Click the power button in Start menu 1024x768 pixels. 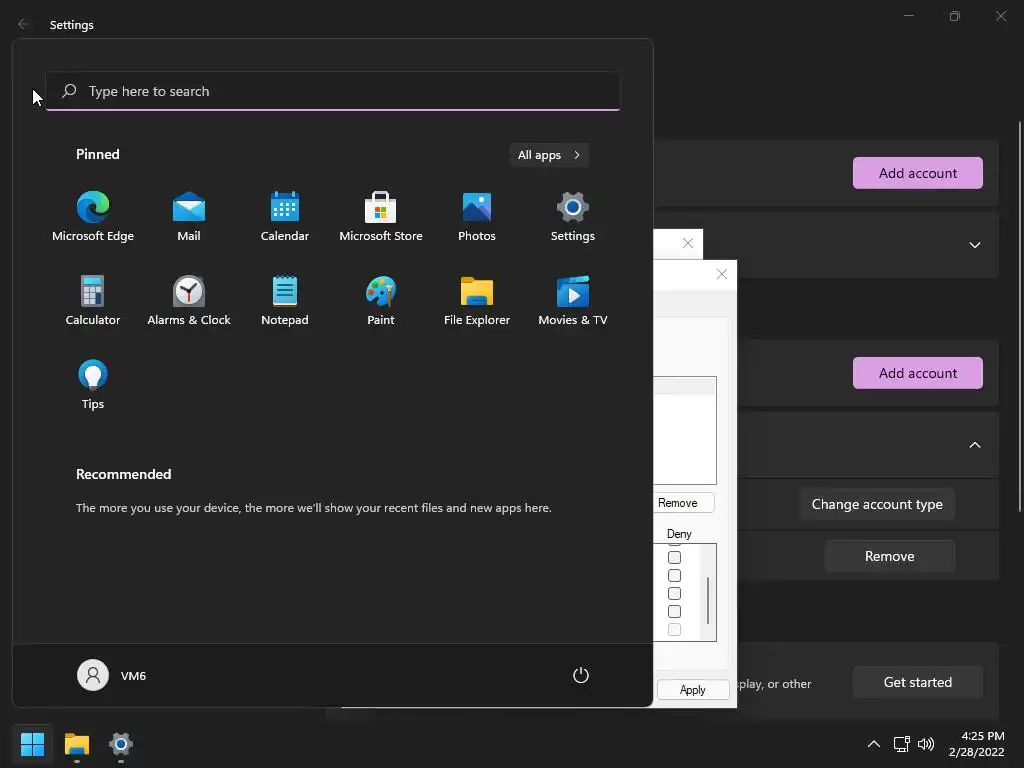point(581,675)
